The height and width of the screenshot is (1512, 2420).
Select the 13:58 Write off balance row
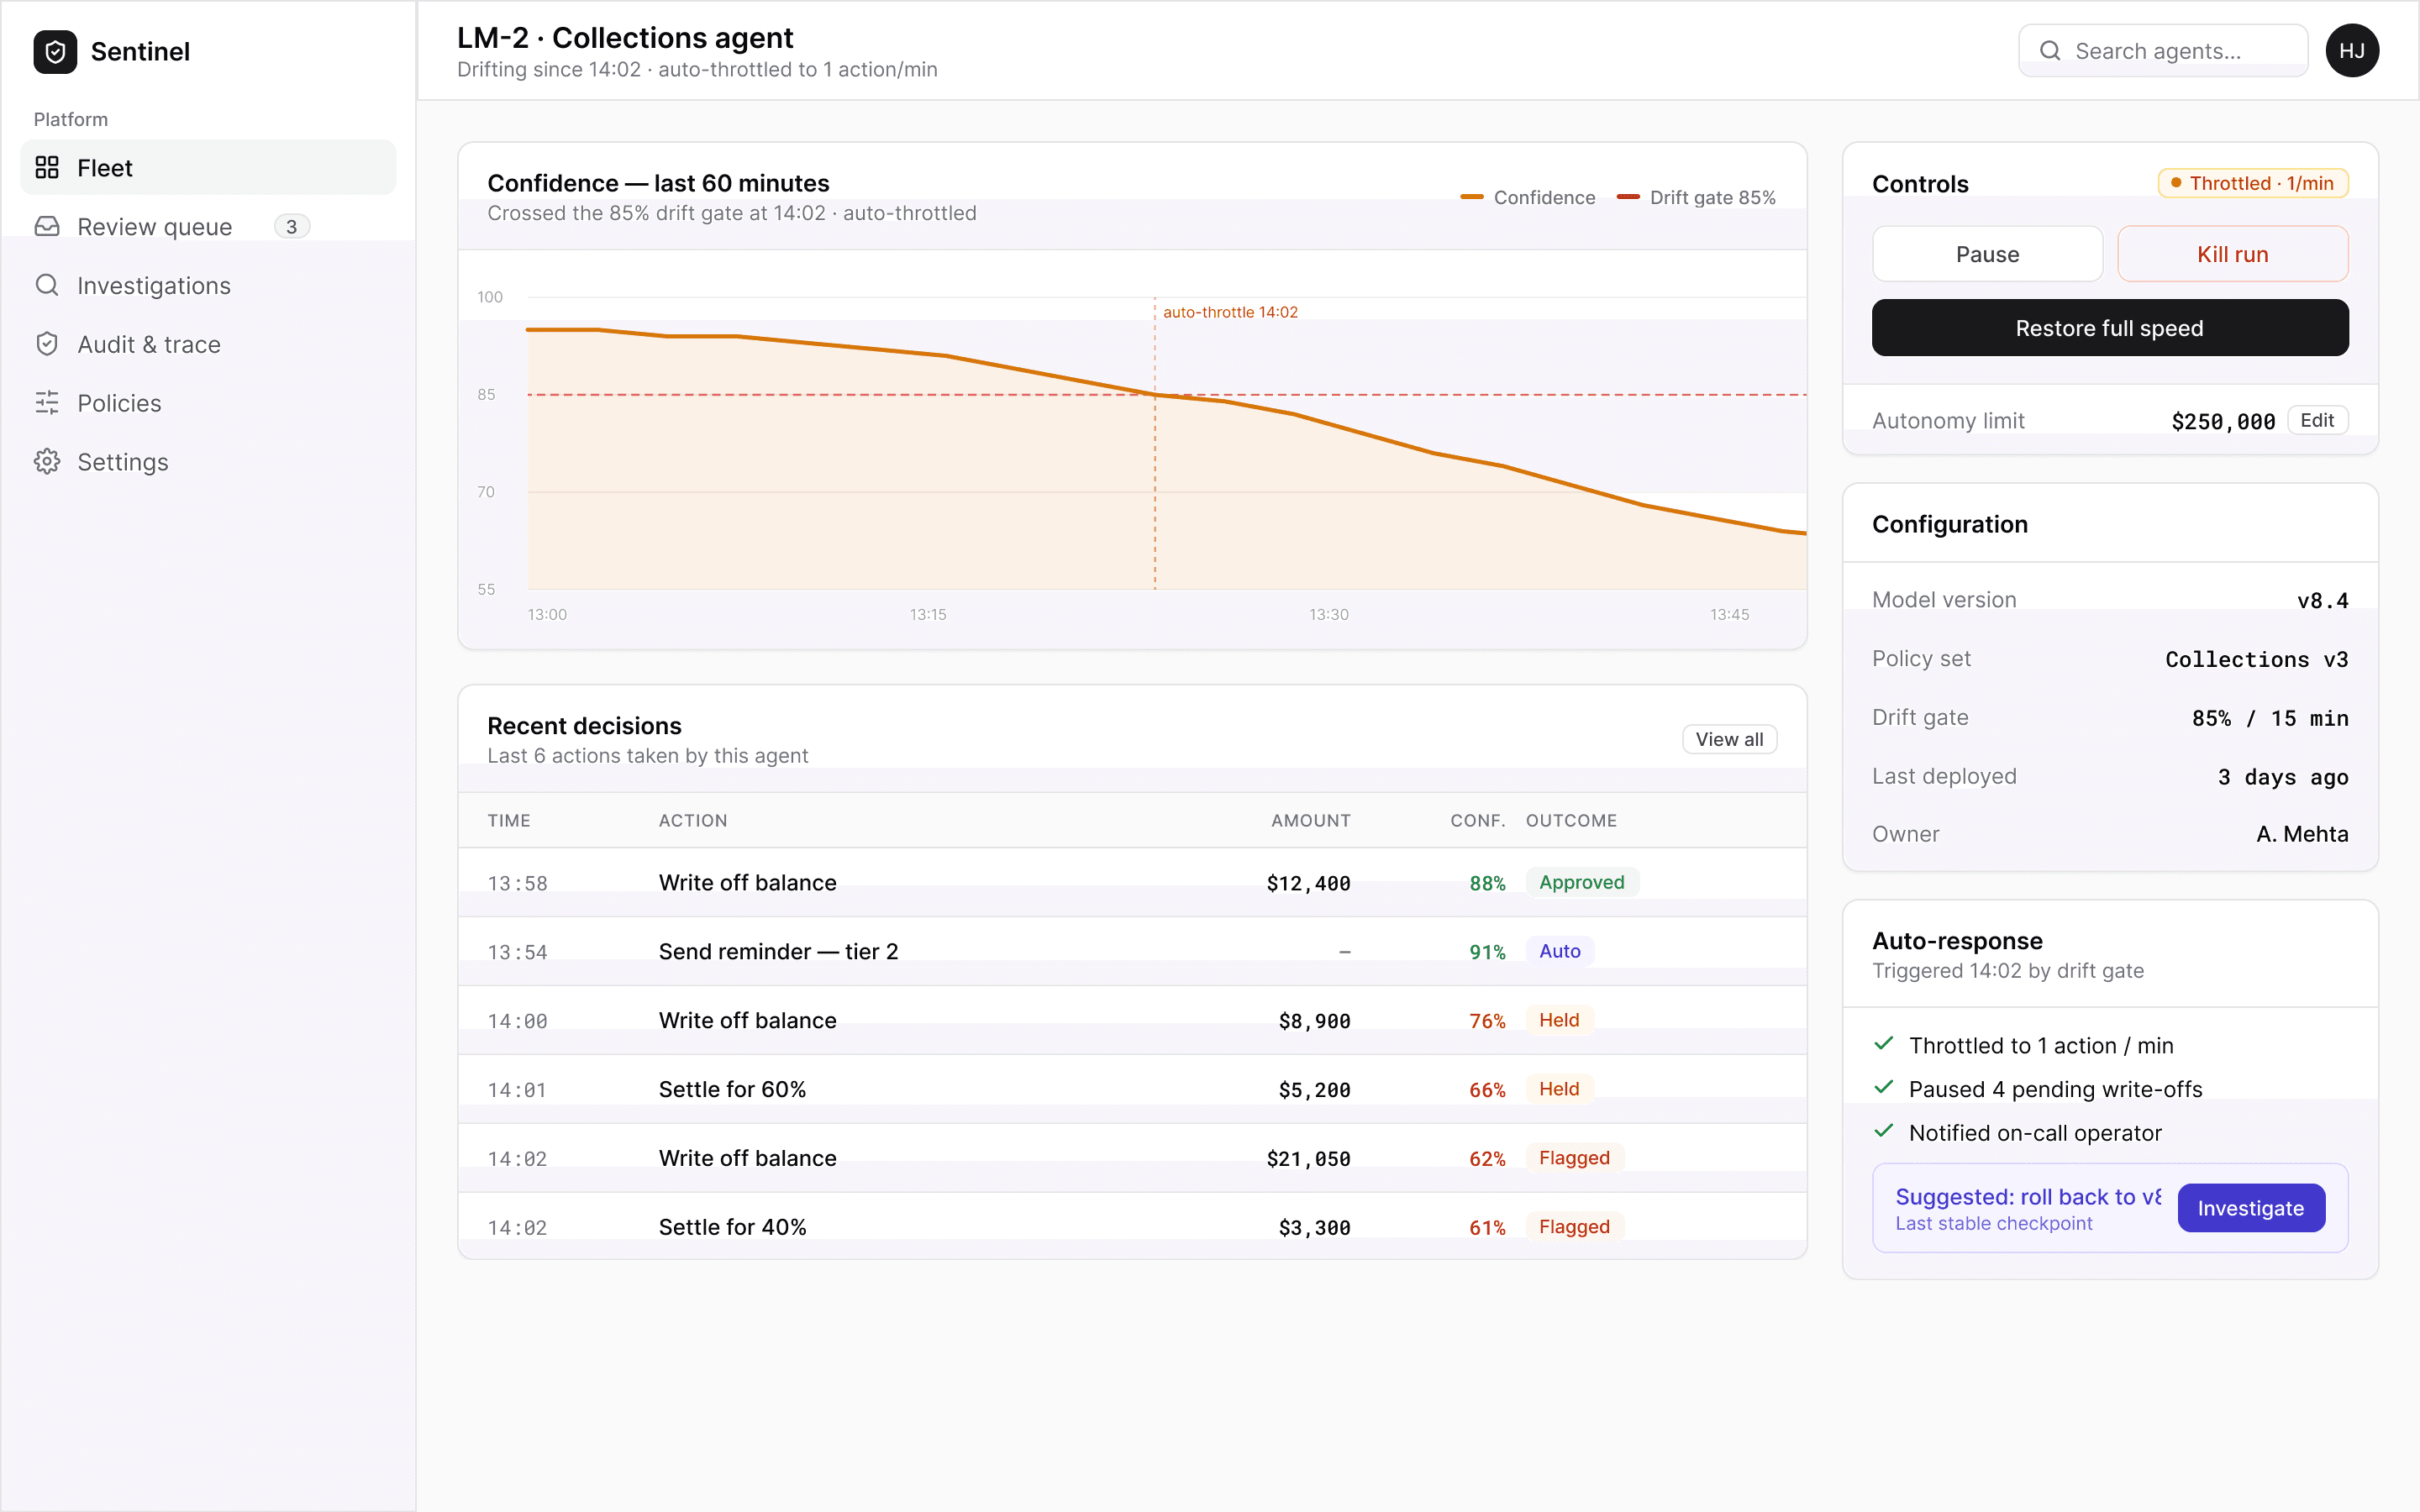(x=1132, y=883)
